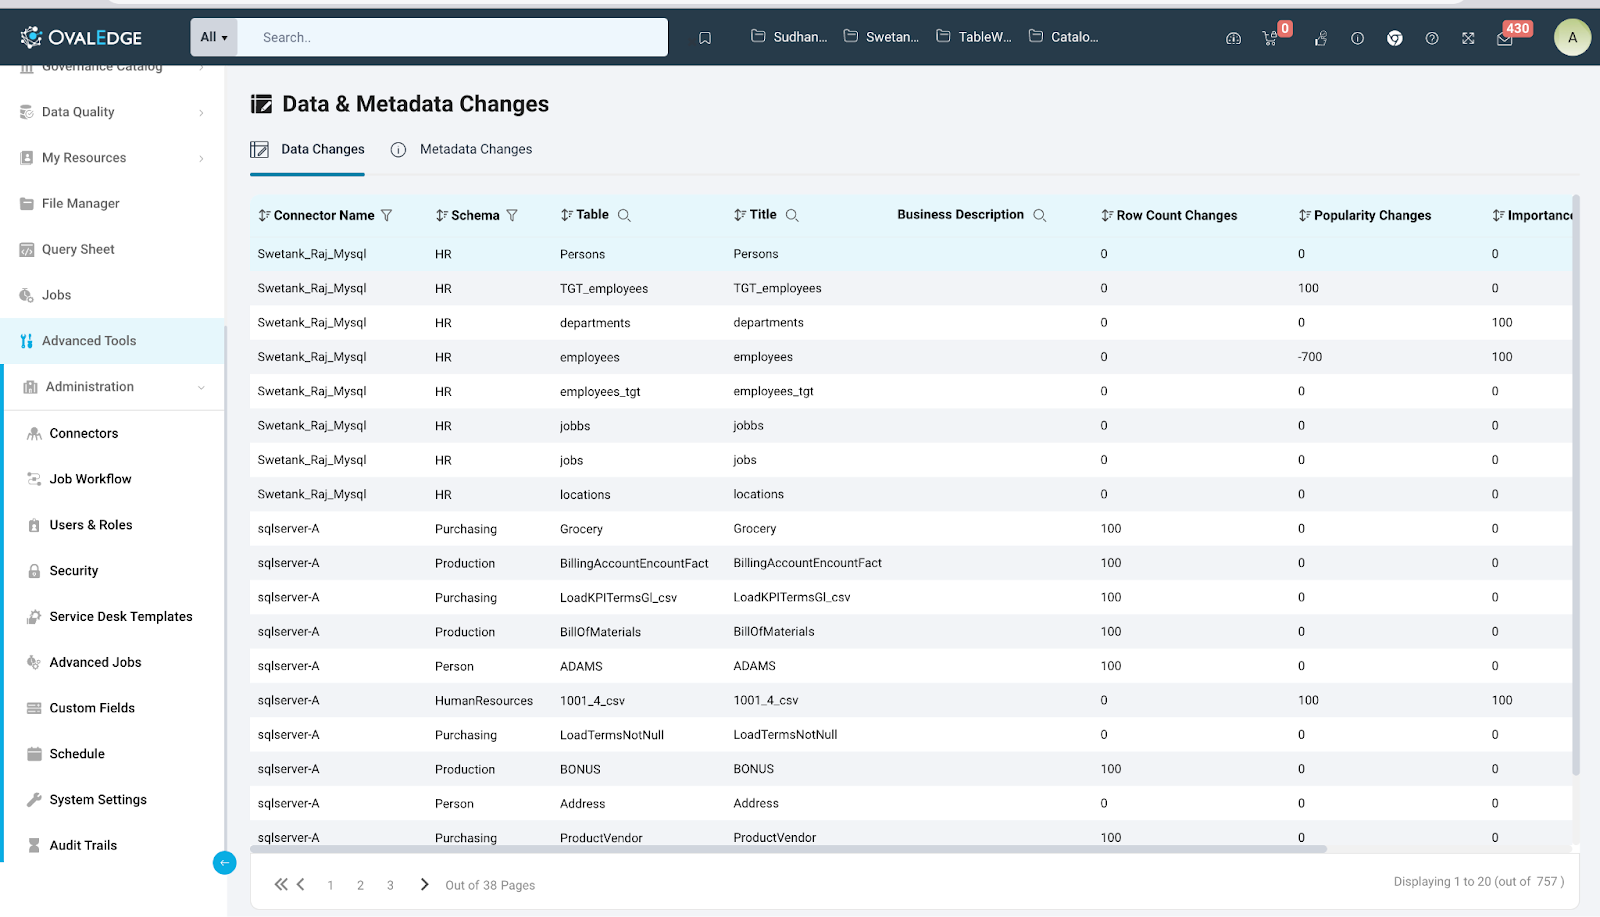Expand My Resources submenu chevron

coord(201,158)
